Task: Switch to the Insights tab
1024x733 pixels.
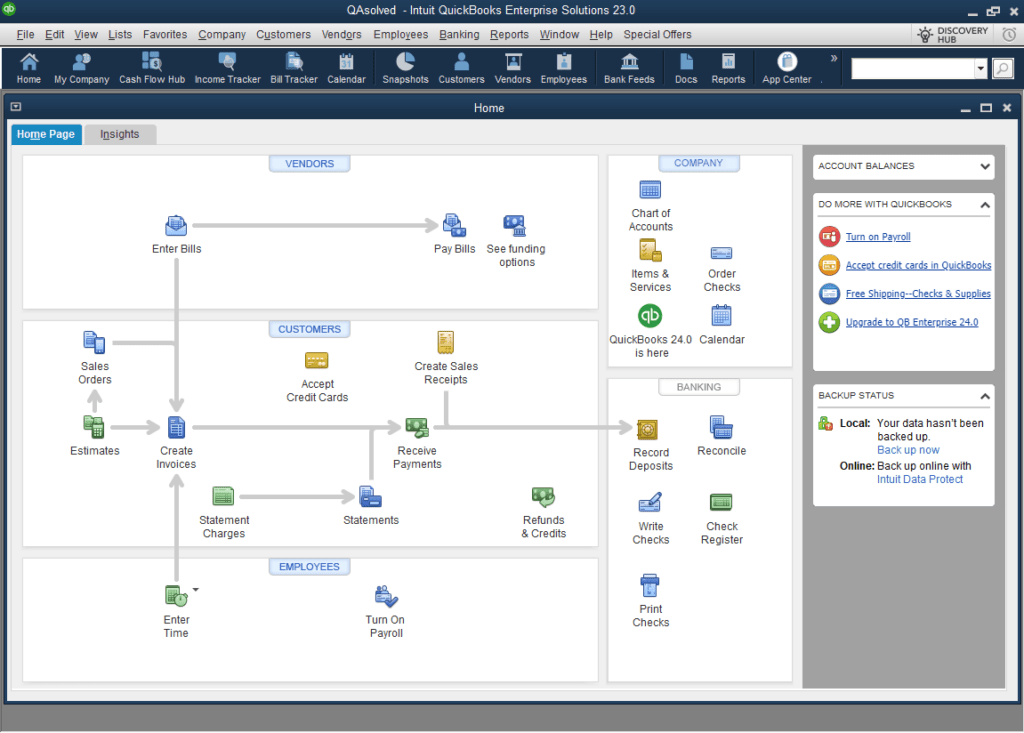Action: tap(119, 132)
